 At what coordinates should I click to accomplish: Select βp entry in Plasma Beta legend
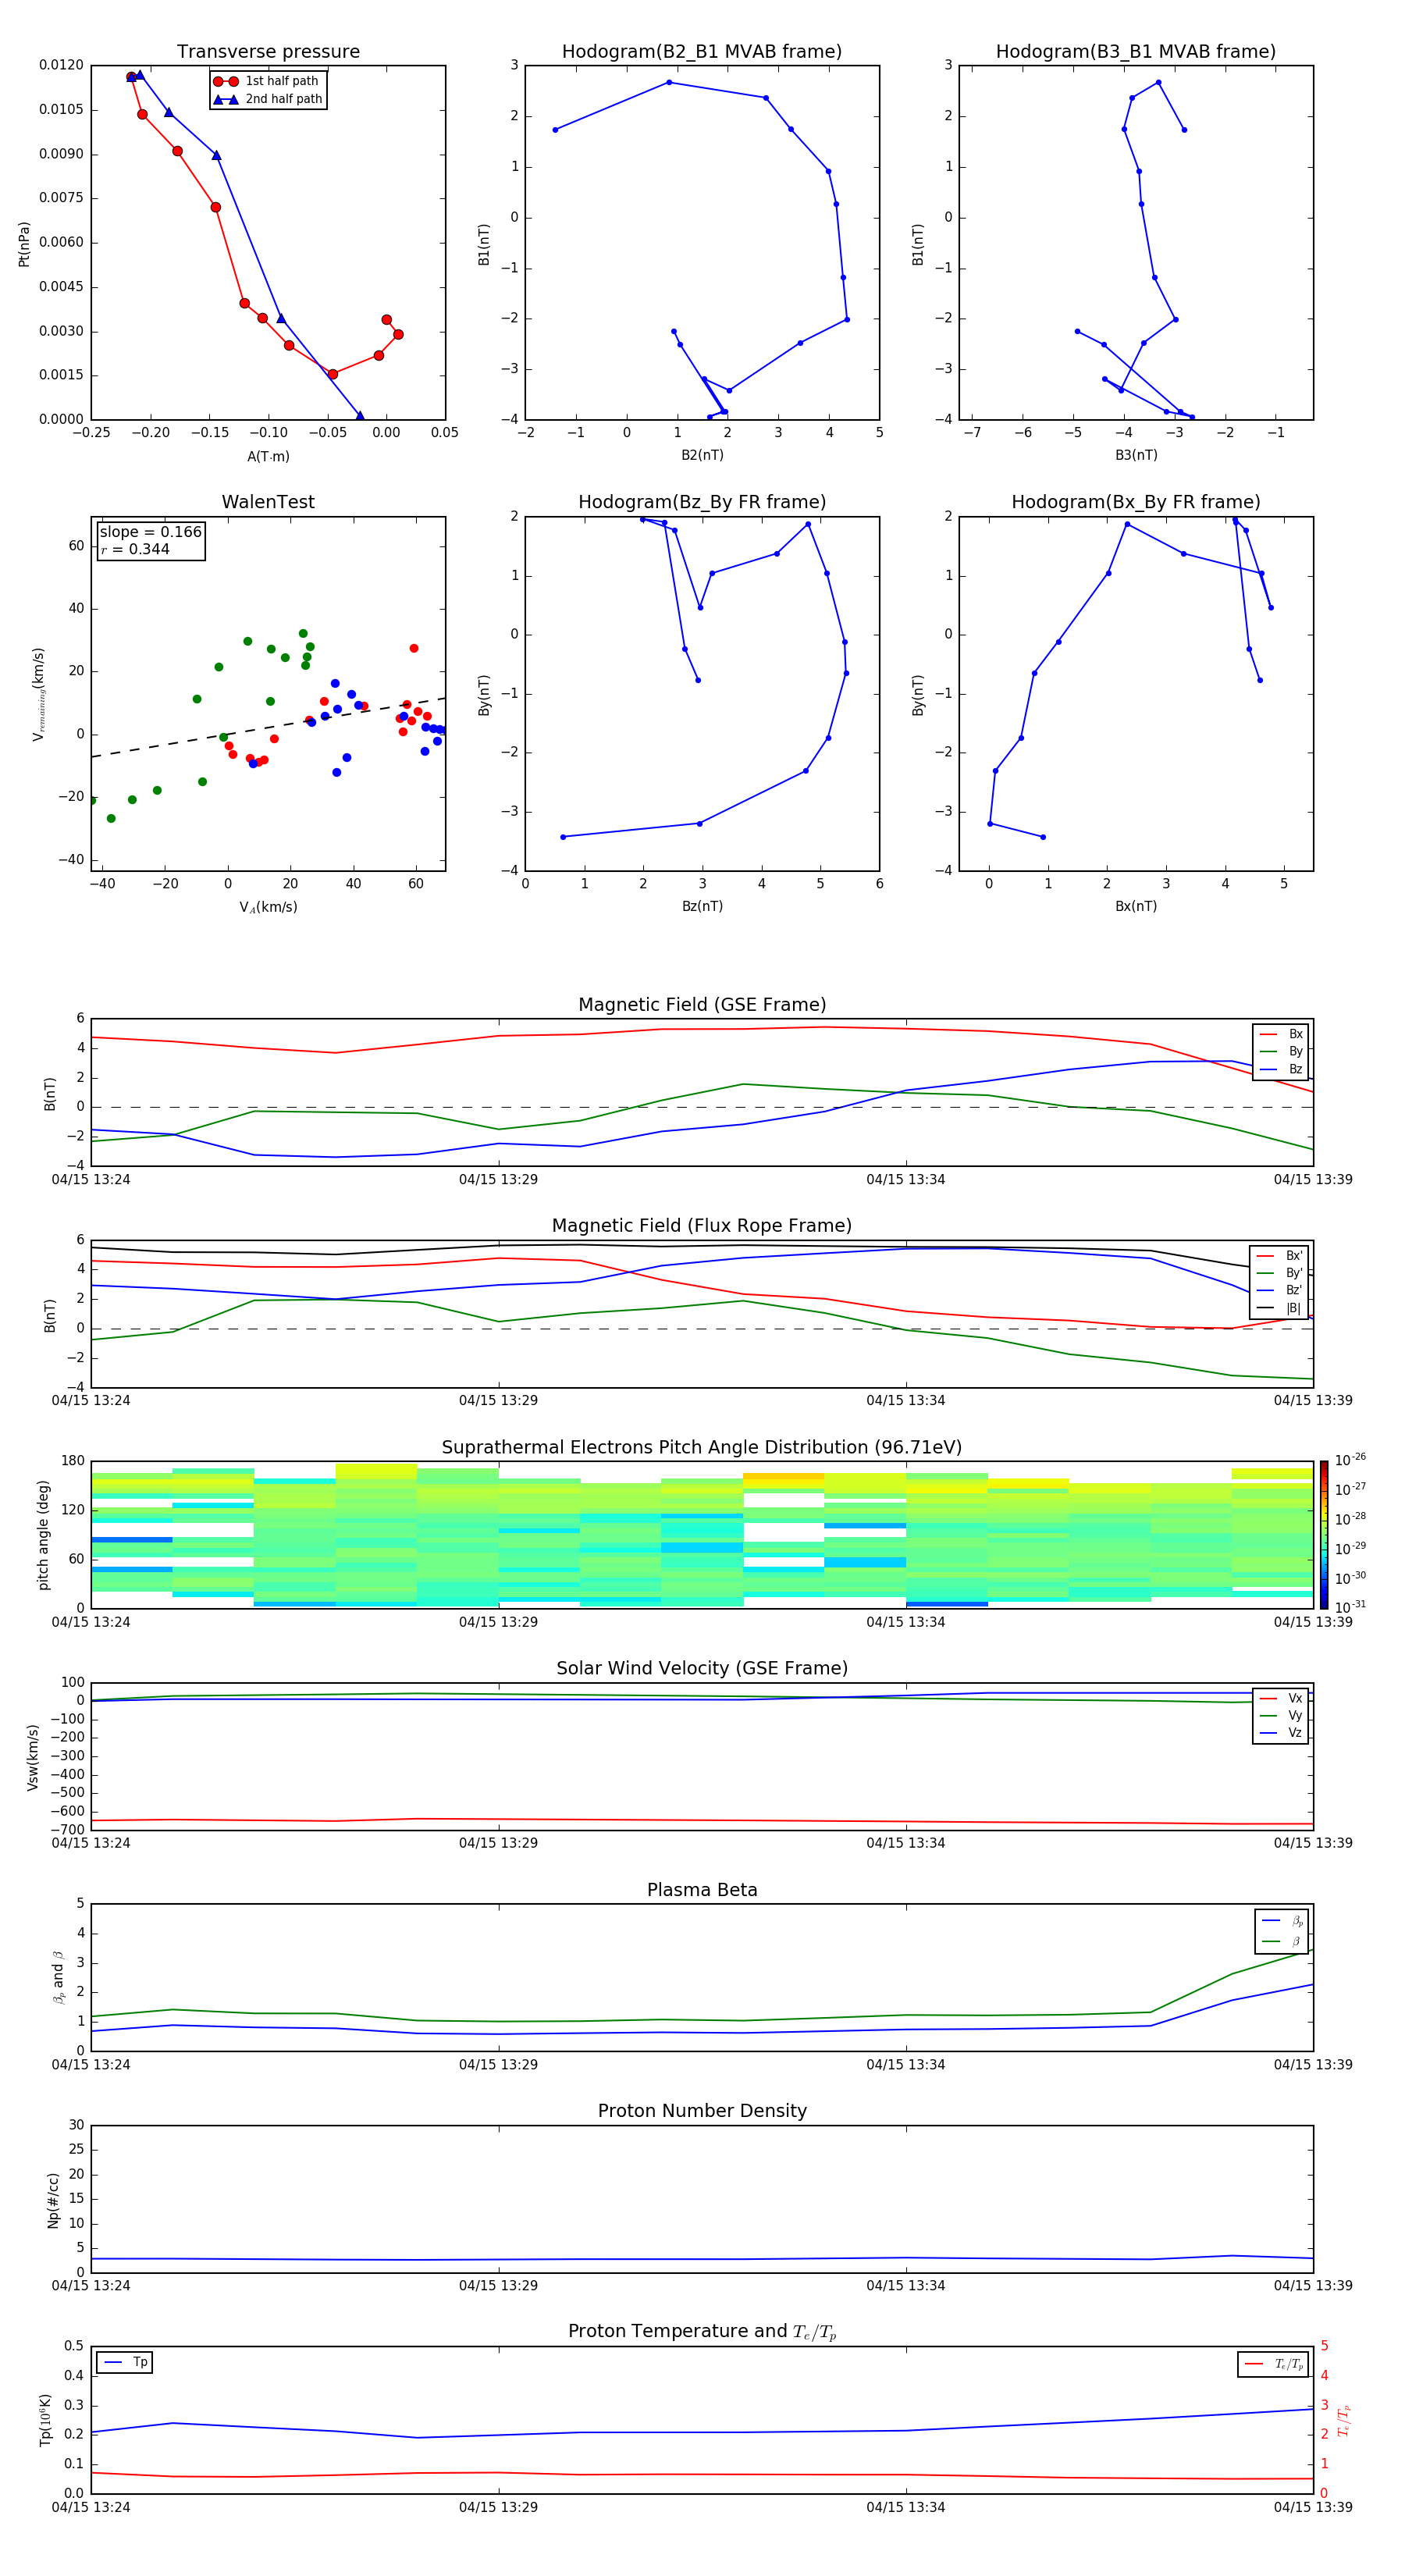[x=1282, y=1921]
